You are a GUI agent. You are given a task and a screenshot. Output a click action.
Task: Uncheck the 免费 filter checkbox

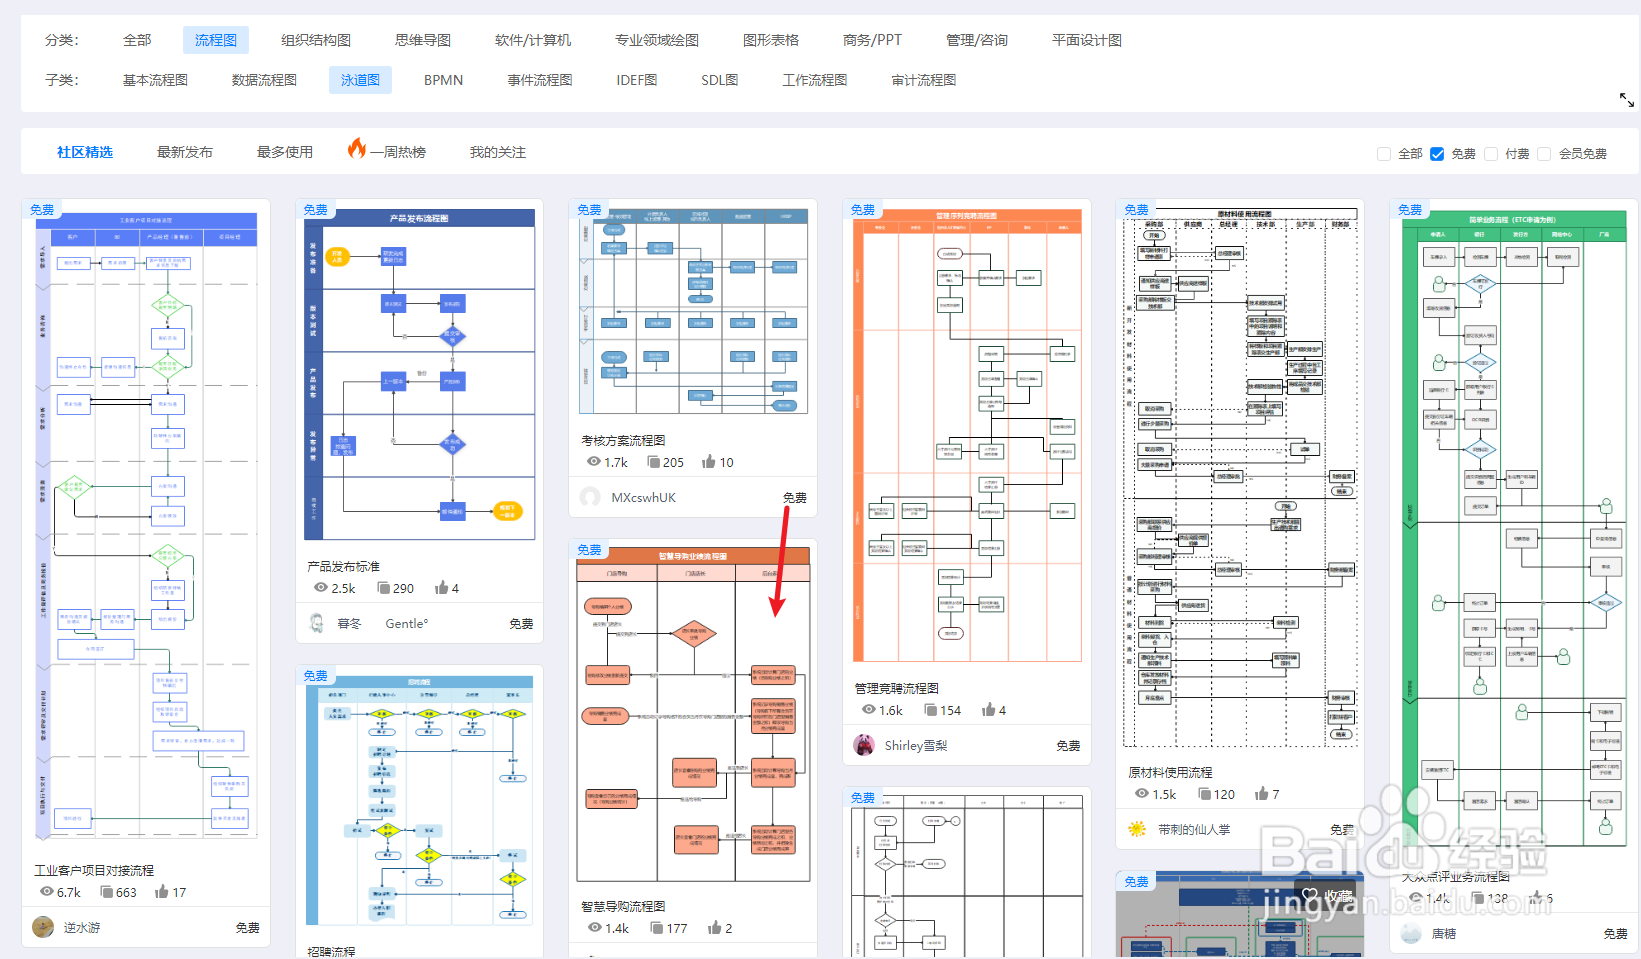1437,154
